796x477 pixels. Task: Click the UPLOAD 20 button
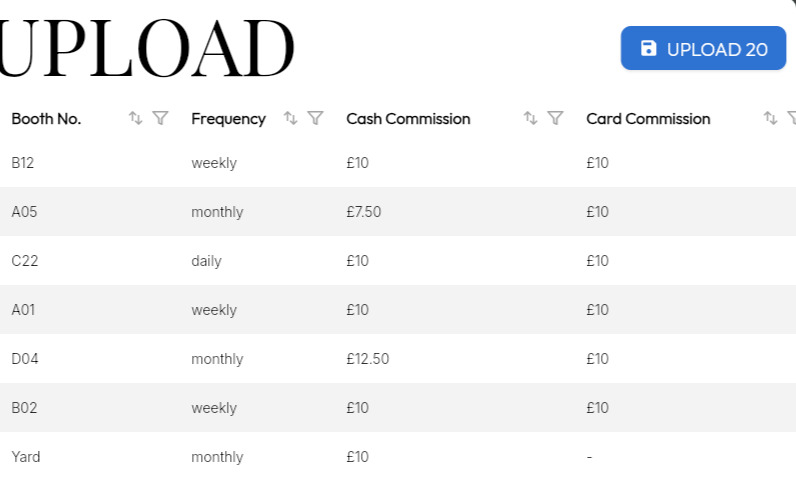703,48
